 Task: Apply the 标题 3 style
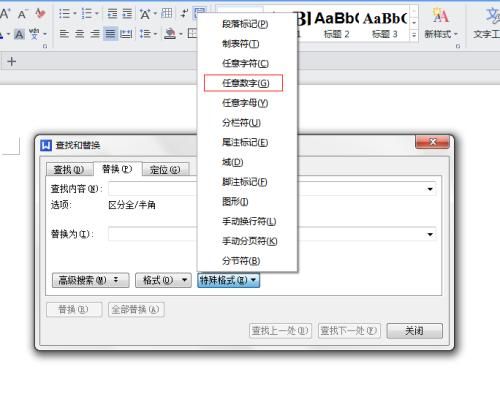point(385,24)
